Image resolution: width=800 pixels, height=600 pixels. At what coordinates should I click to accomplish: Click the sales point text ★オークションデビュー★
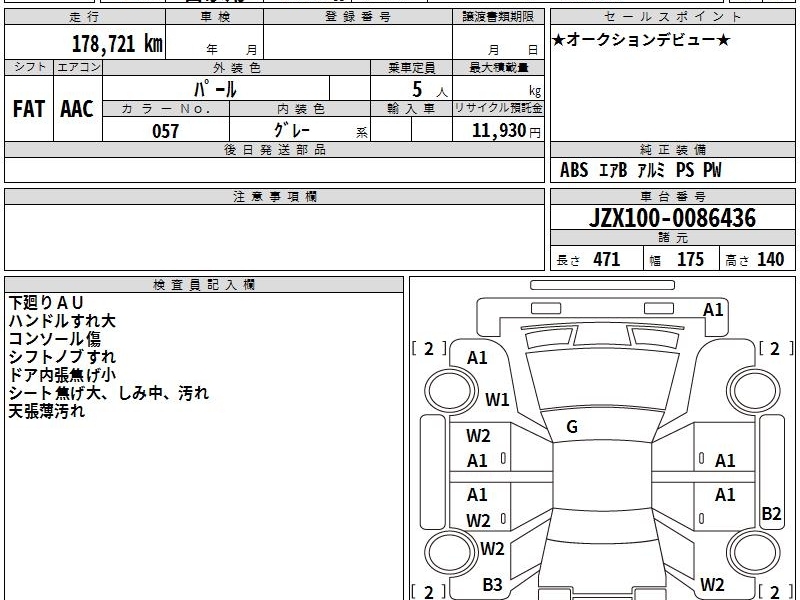[641, 40]
